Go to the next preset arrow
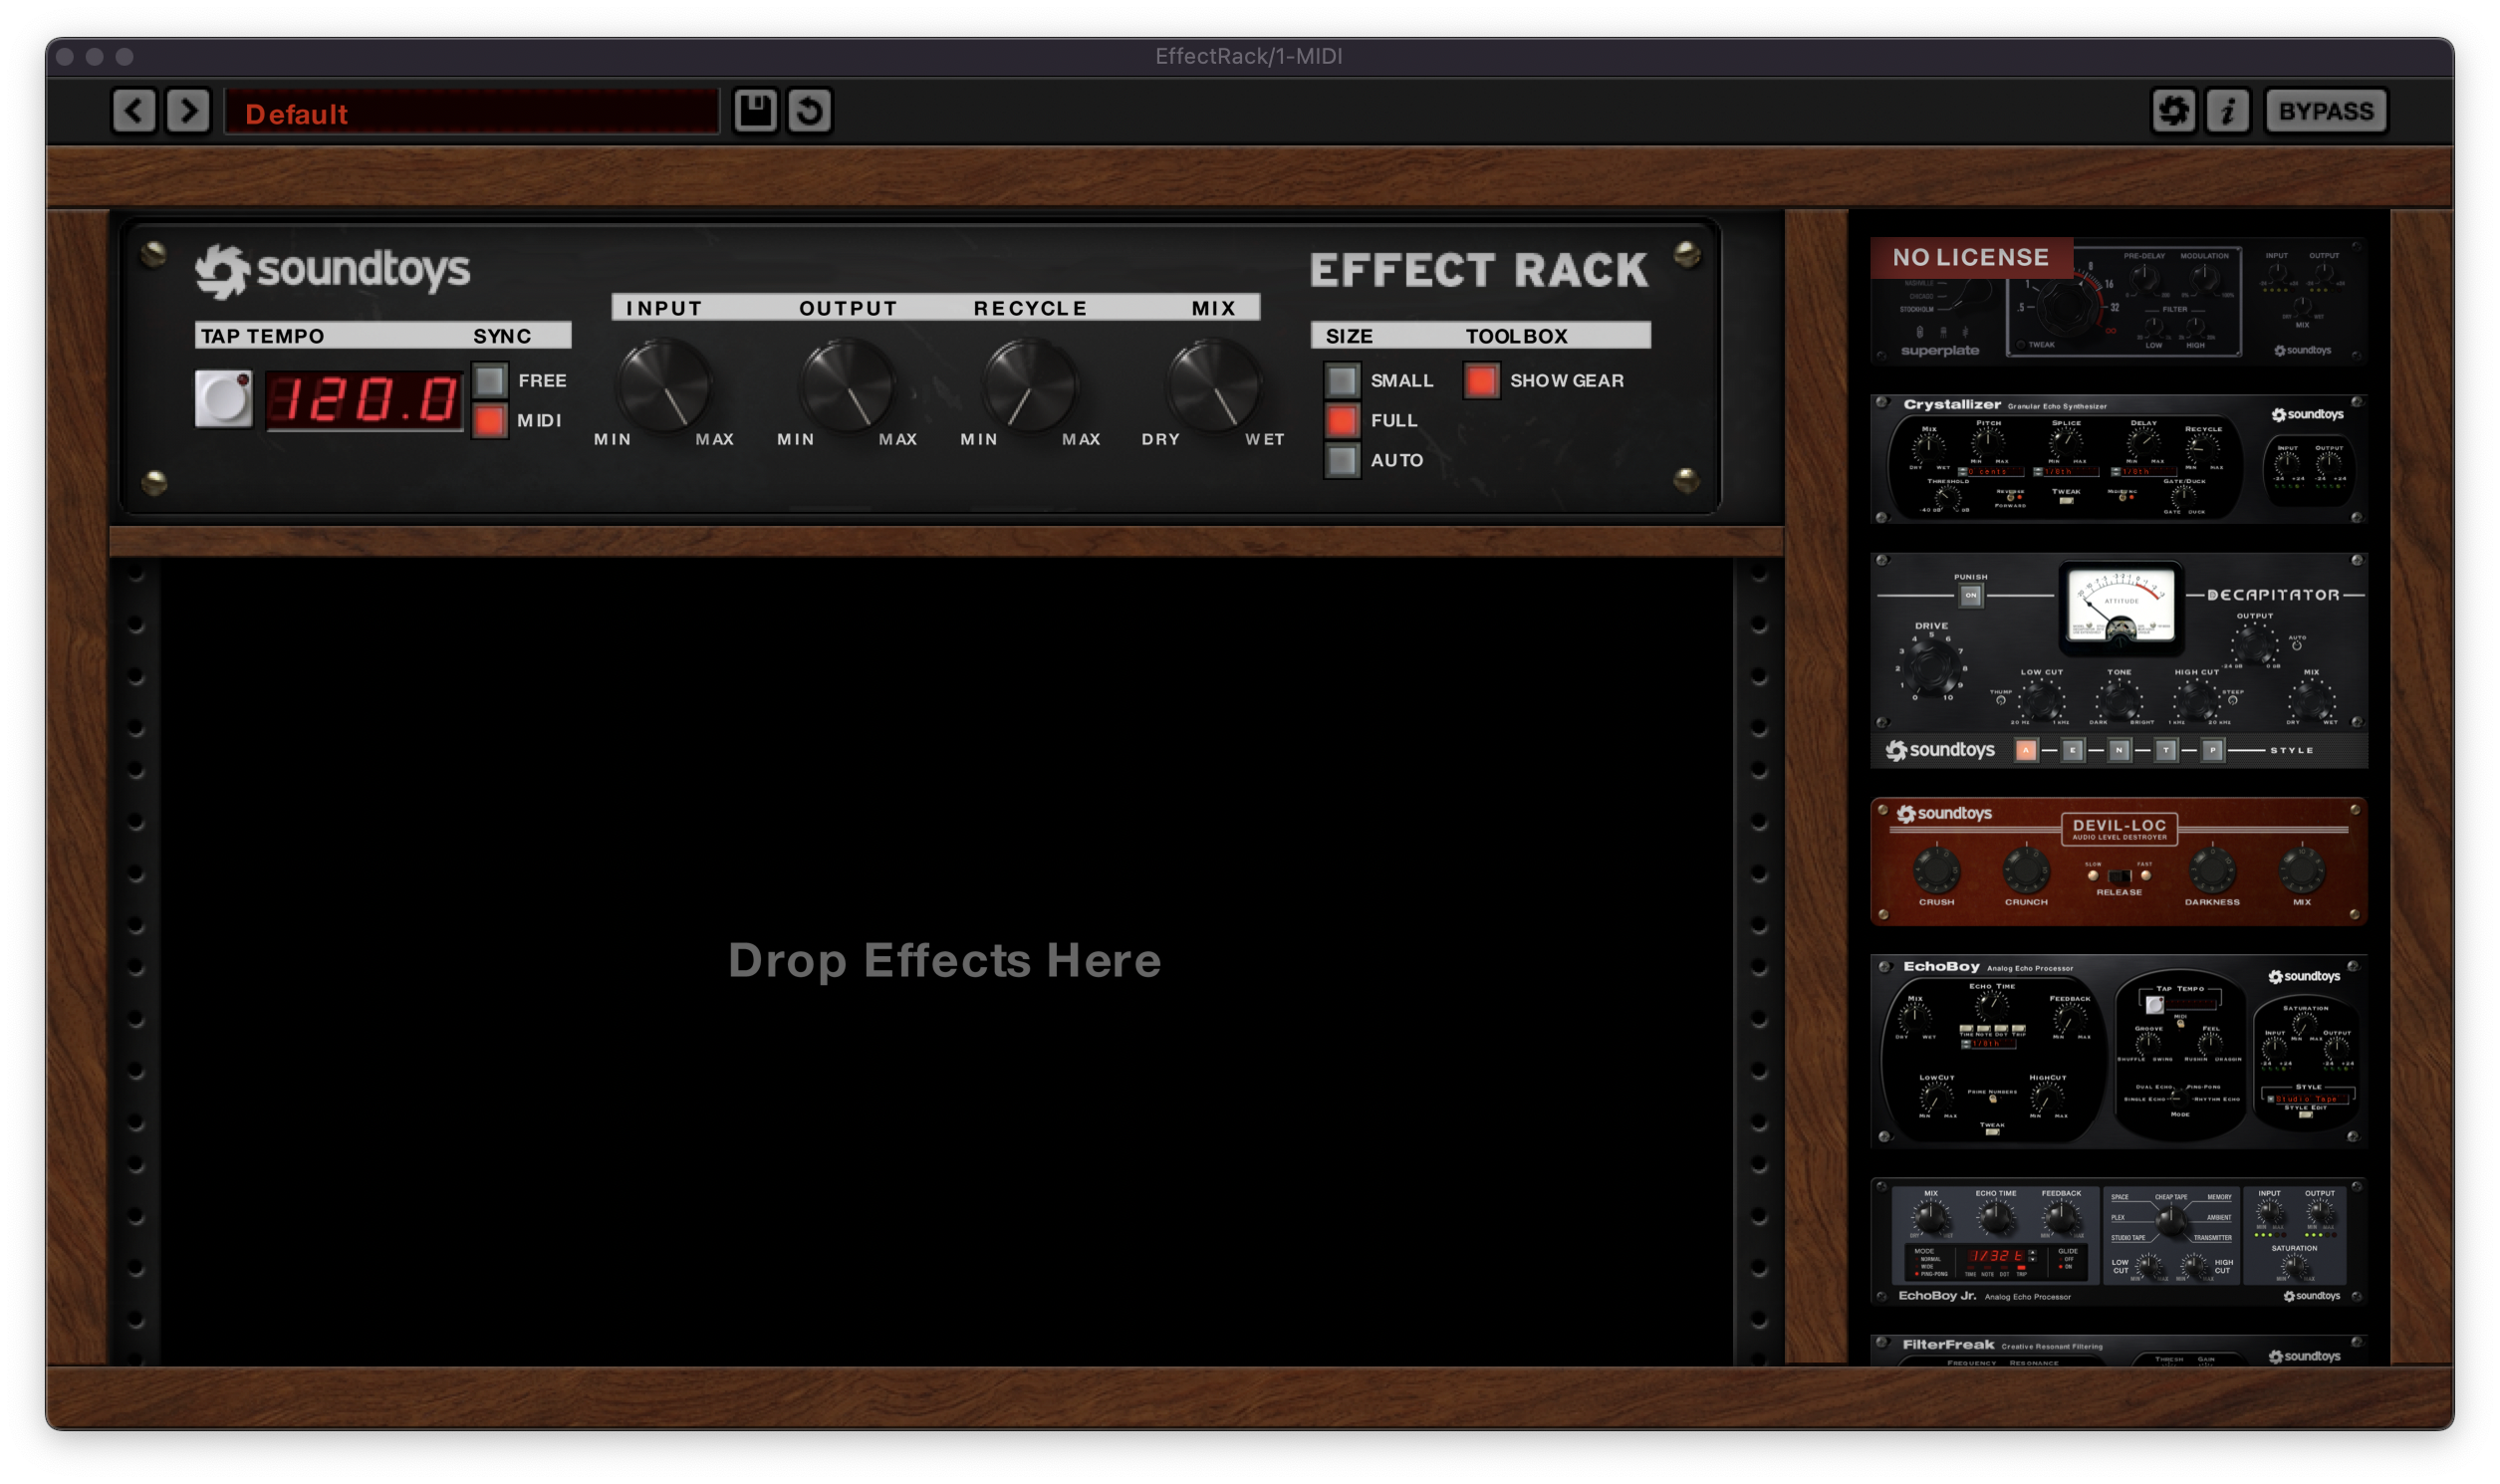This screenshot has width=2500, height=1484. click(188, 111)
